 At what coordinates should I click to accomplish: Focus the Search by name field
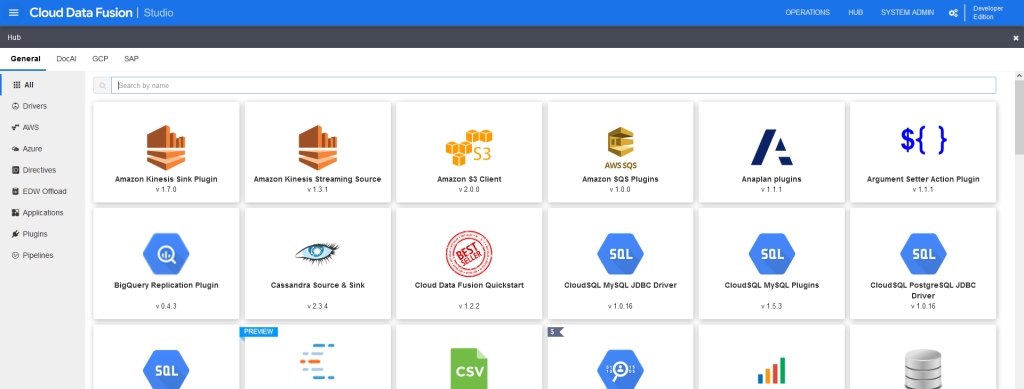[x=554, y=86]
